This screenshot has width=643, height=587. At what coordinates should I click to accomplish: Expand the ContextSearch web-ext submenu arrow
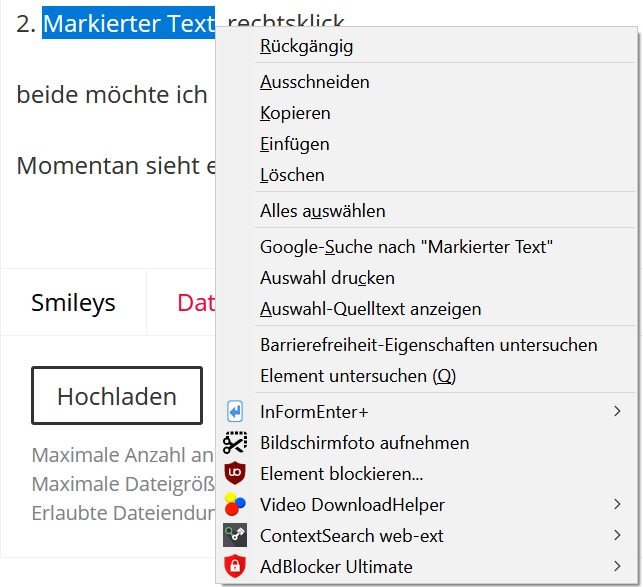[x=617, y=535]
